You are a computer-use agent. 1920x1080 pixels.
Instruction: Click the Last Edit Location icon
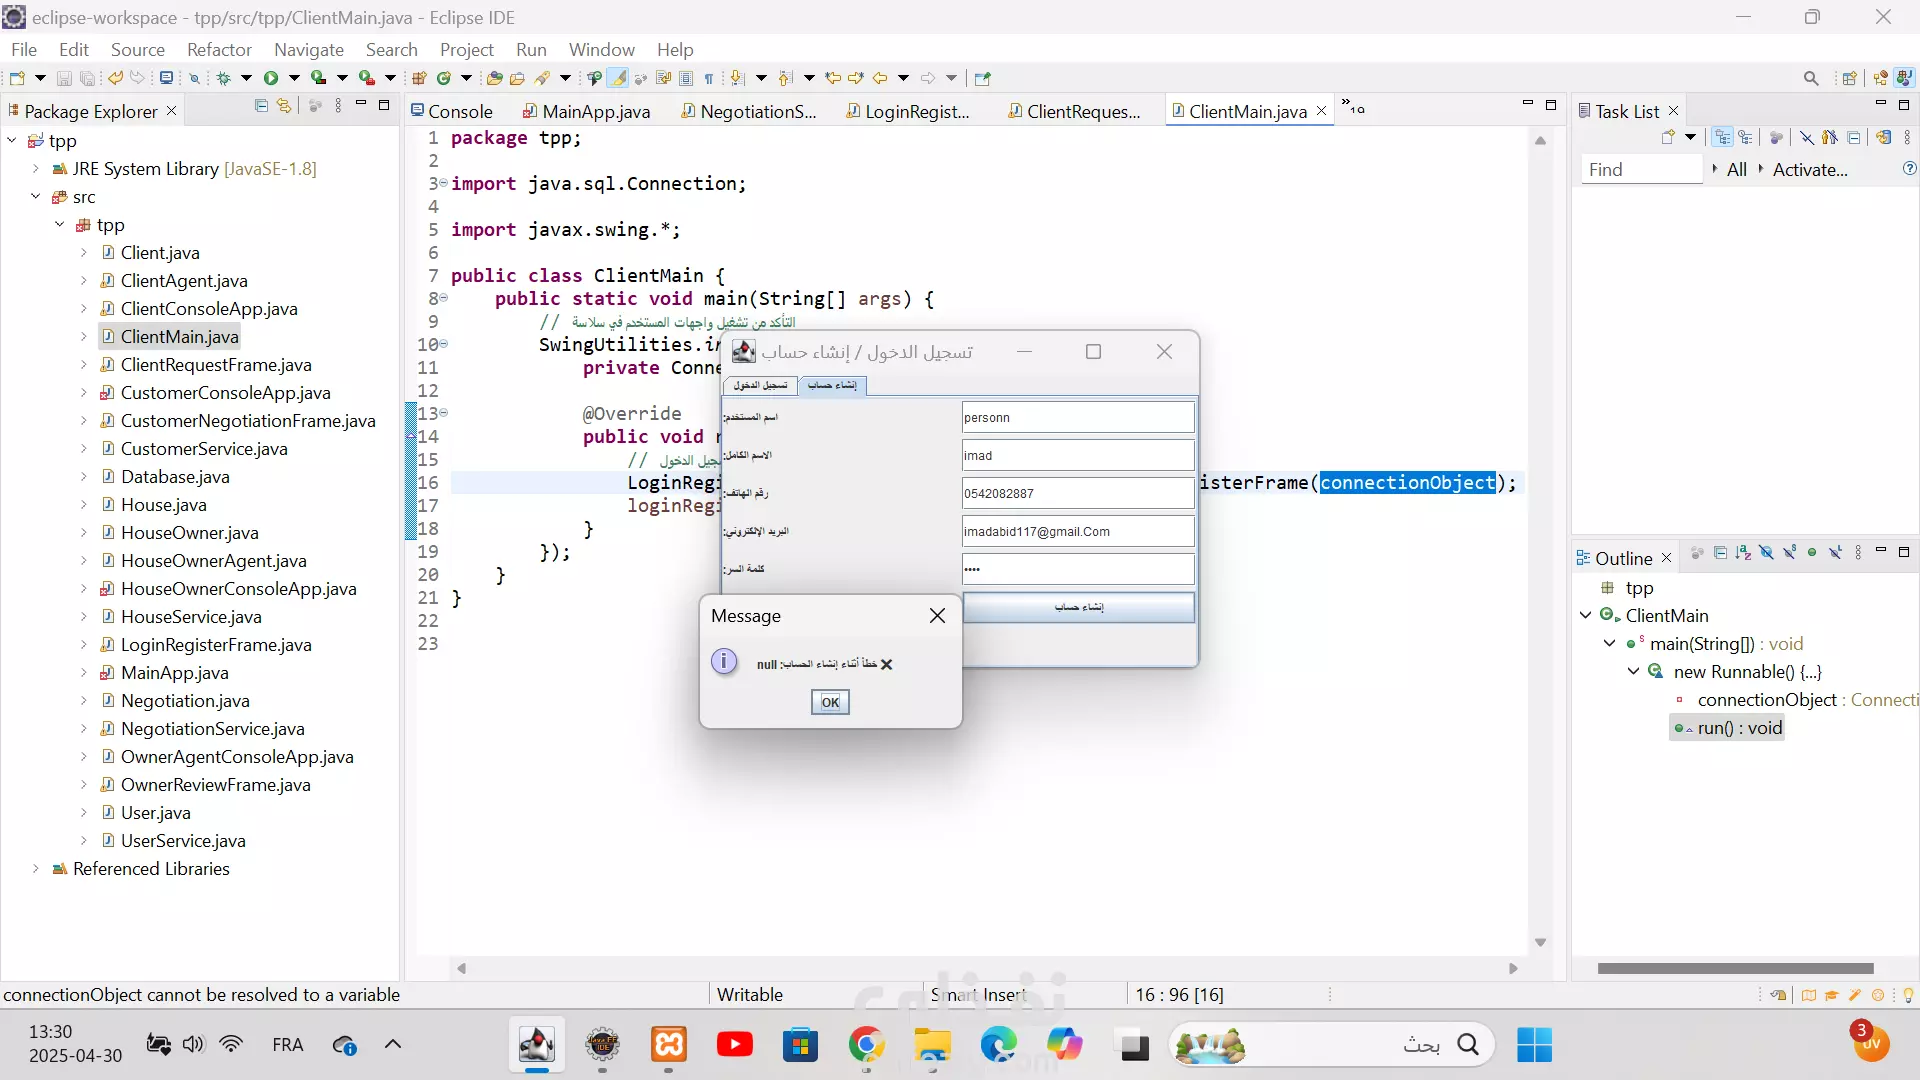(833, 78)
